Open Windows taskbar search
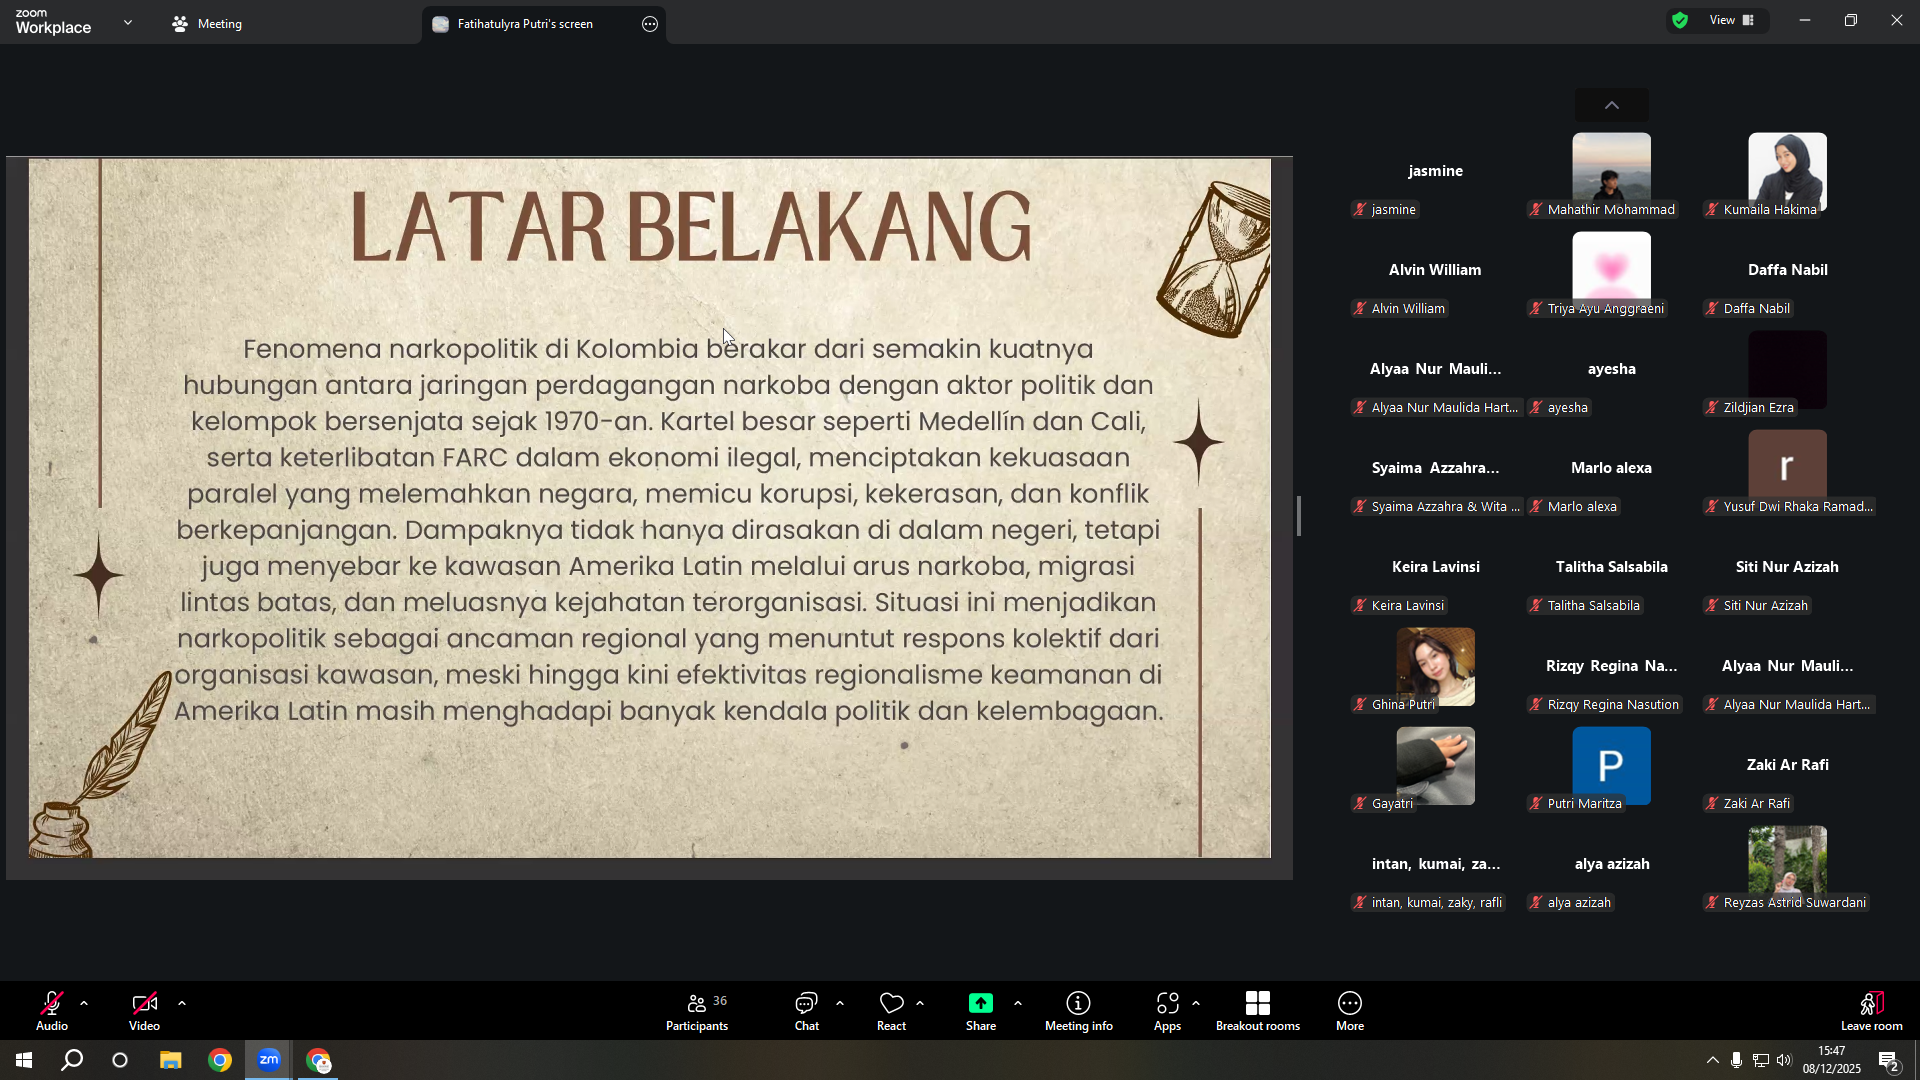Viewport: 1920px width, 1080px height. [x=72, y=1060]
